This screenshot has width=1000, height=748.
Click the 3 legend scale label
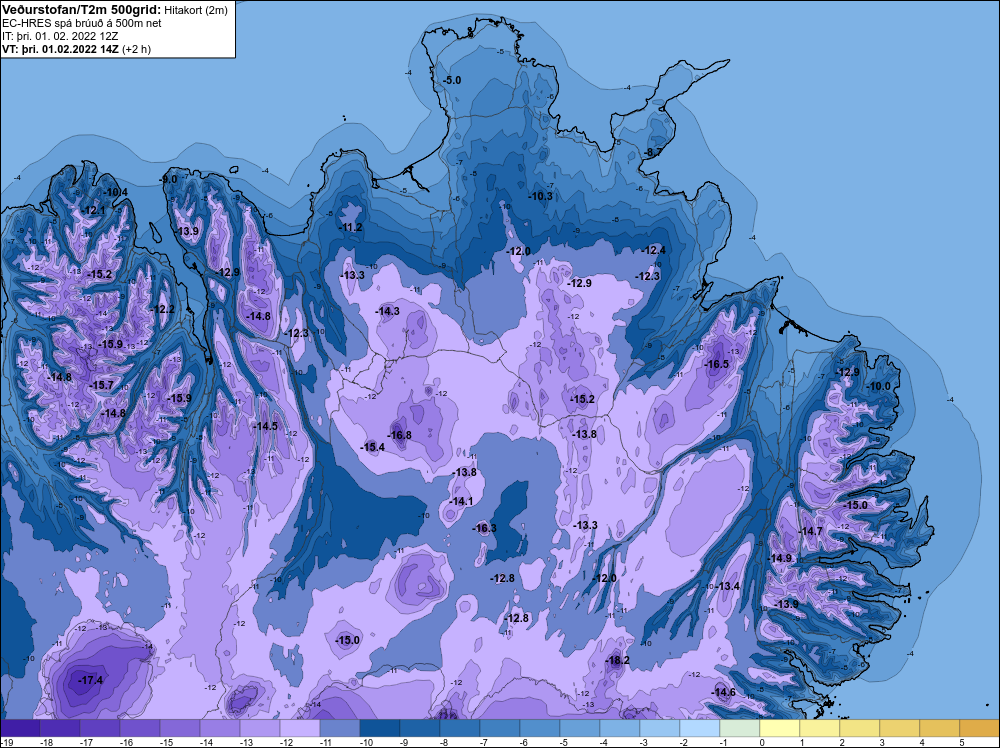881,742
